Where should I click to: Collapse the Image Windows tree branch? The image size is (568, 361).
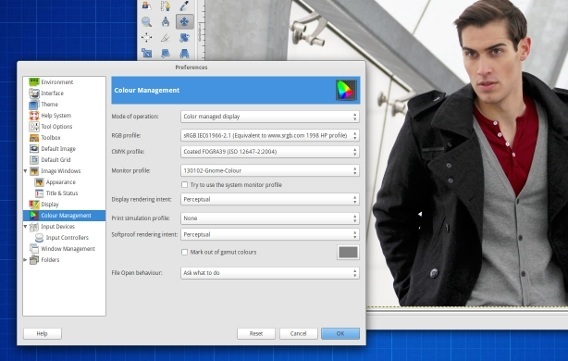click(25, 171)
